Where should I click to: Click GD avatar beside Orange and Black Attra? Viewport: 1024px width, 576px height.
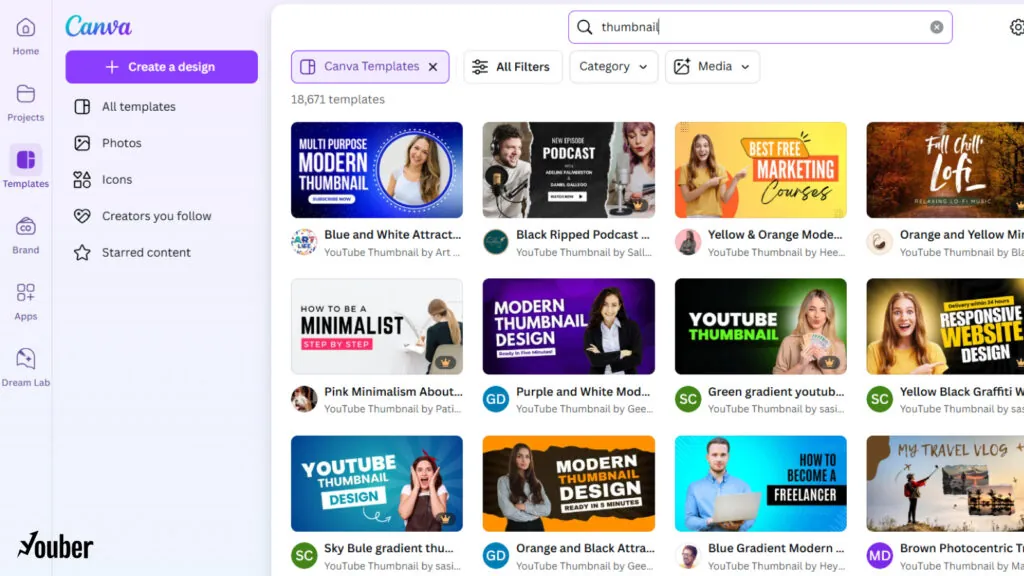click(x=496, y=556)
